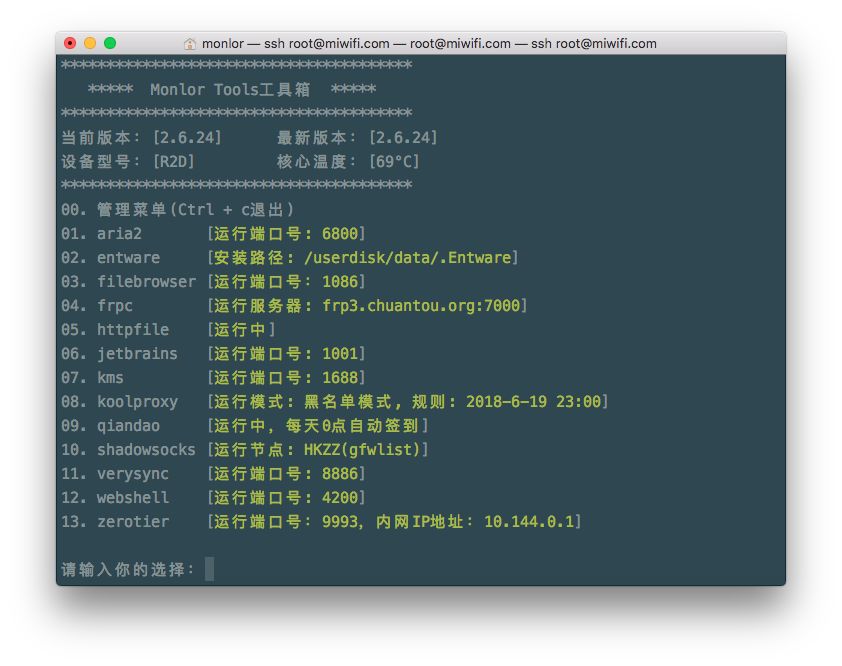842x666 pixels.
Task: Click the frpc server 'frp3.chuantou.org:7000'
Action: [x=421, y=306]
